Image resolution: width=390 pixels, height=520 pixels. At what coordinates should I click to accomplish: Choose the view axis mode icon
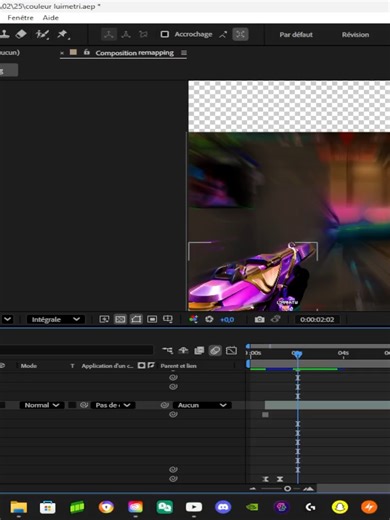point(143,34)
